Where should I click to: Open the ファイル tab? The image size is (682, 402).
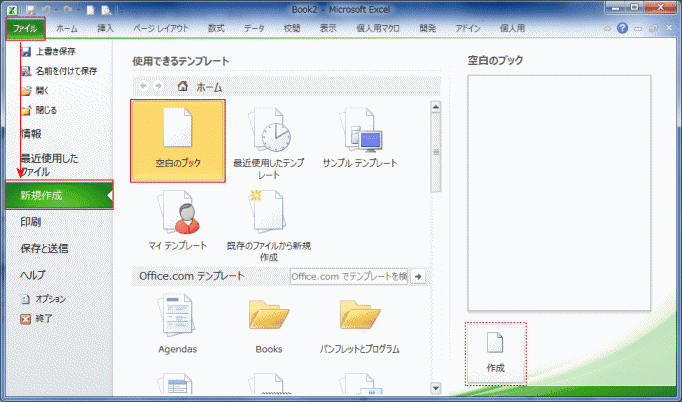[x=25, y=29]
